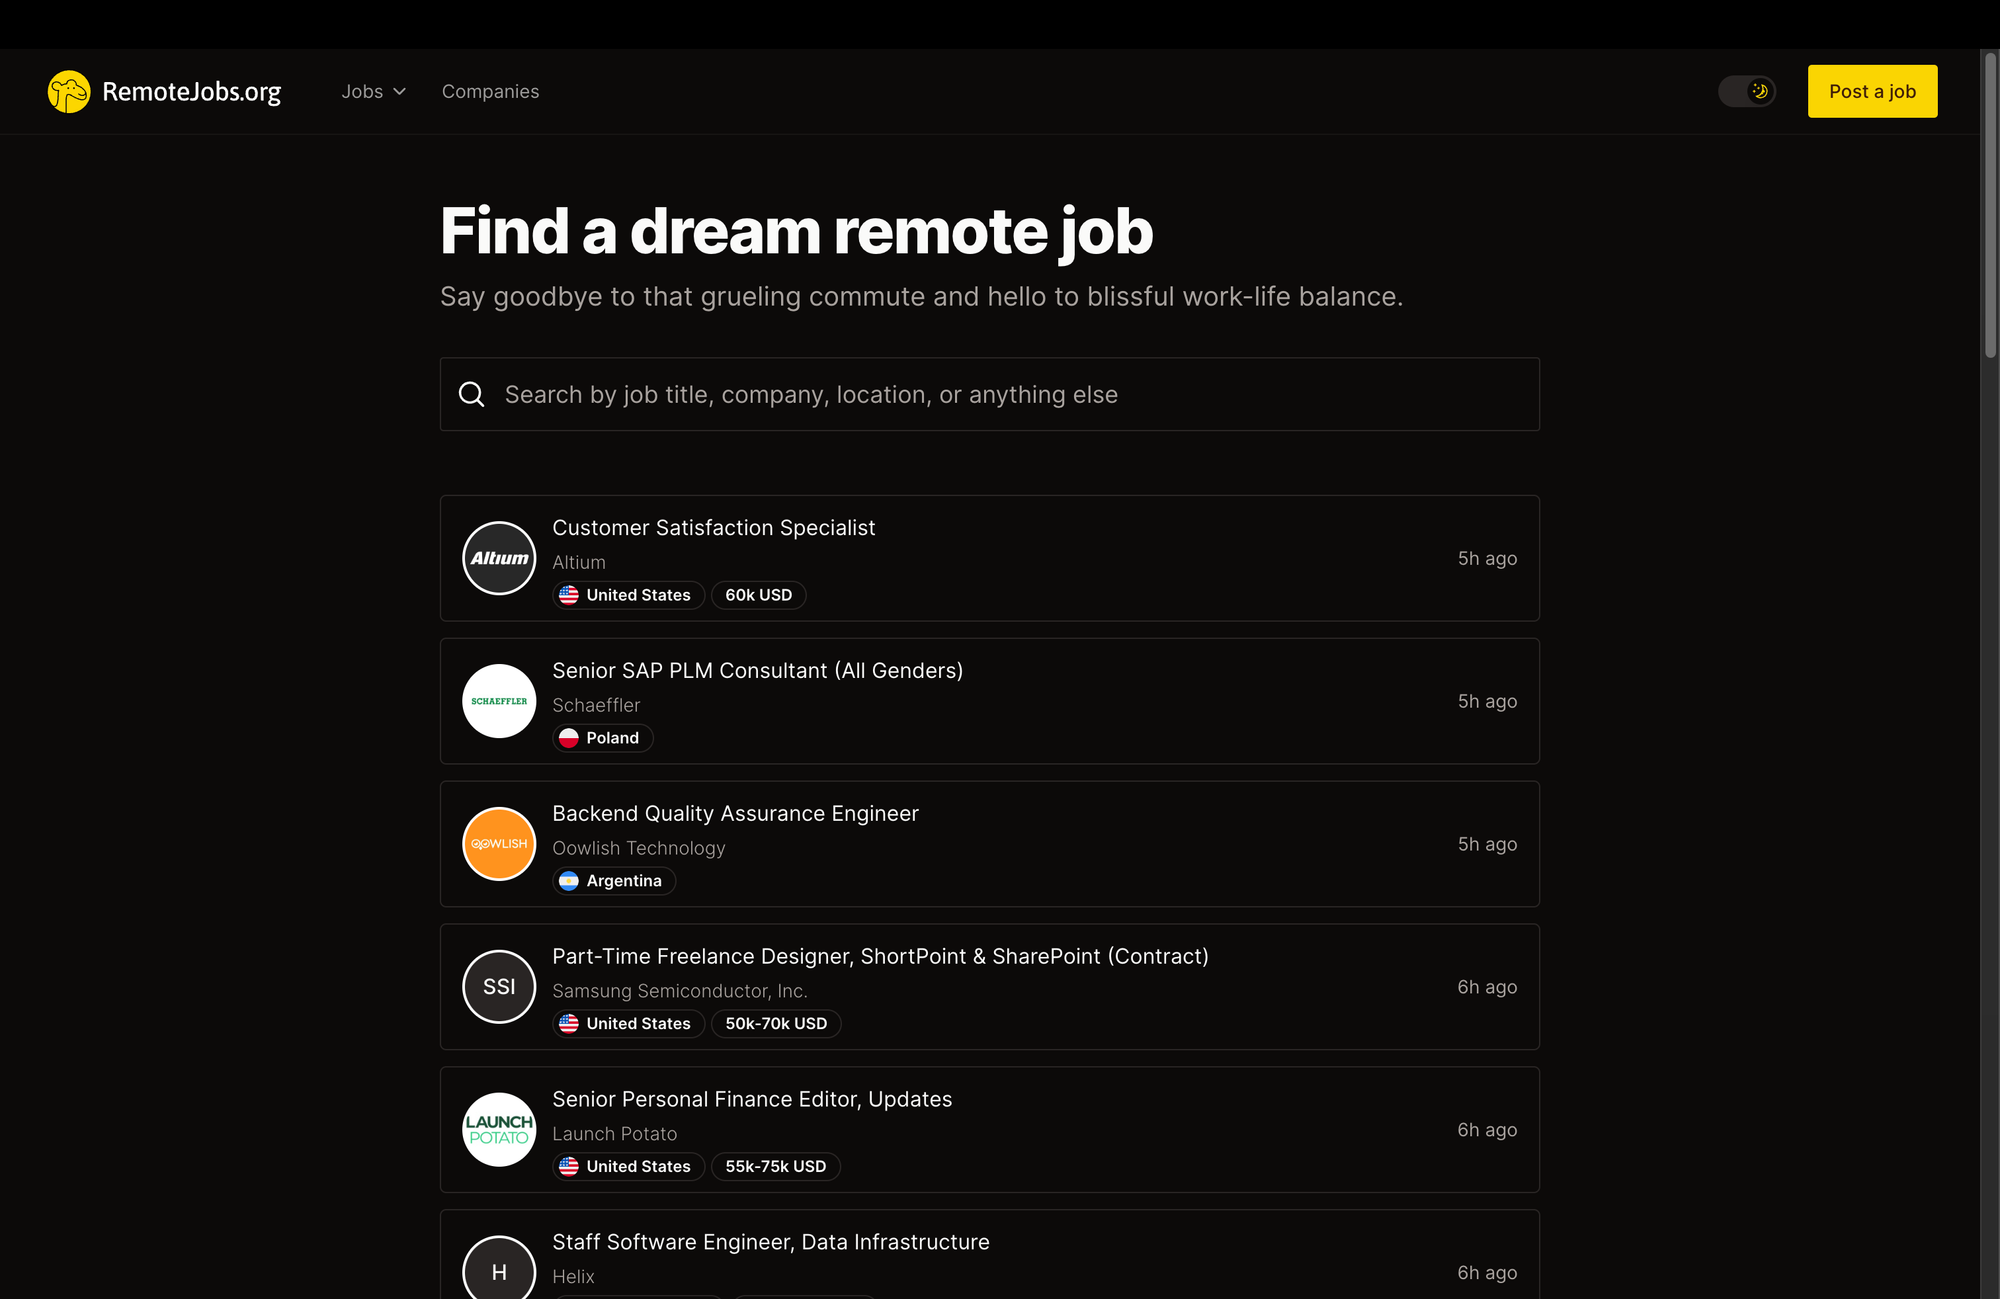Click the 5h ago timestamp on Schaeffler job
This screenshot has width=2000, height=1299.
[x=1487, y=702]
